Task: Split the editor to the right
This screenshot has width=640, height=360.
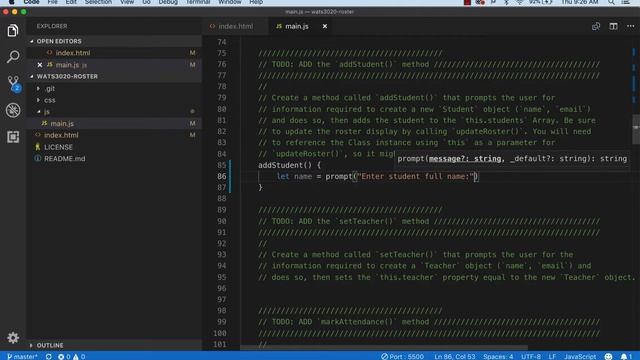Action: pos(613,26)
